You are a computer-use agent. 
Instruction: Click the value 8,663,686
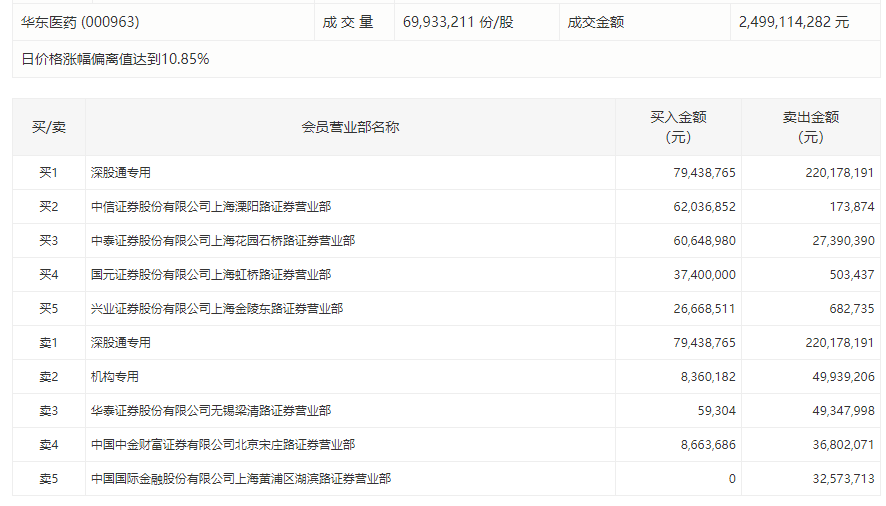click(708, 444)
